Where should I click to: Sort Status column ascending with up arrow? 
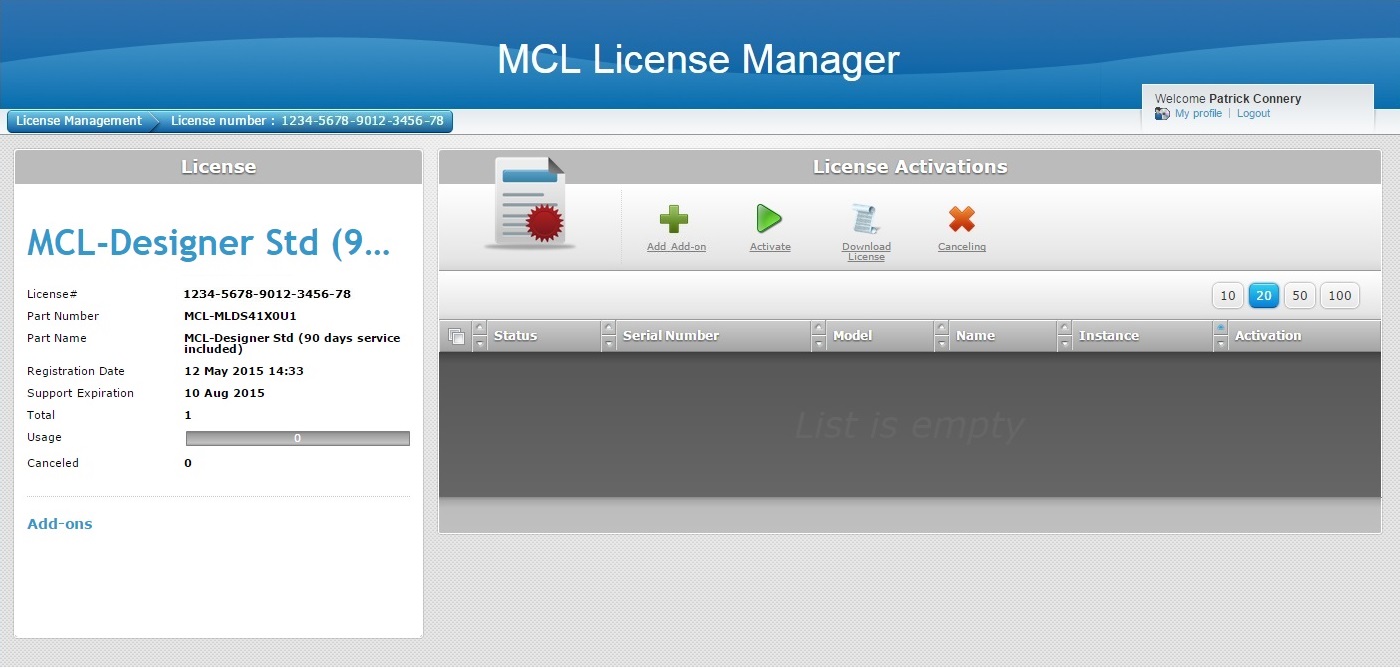tap(480, 328)
